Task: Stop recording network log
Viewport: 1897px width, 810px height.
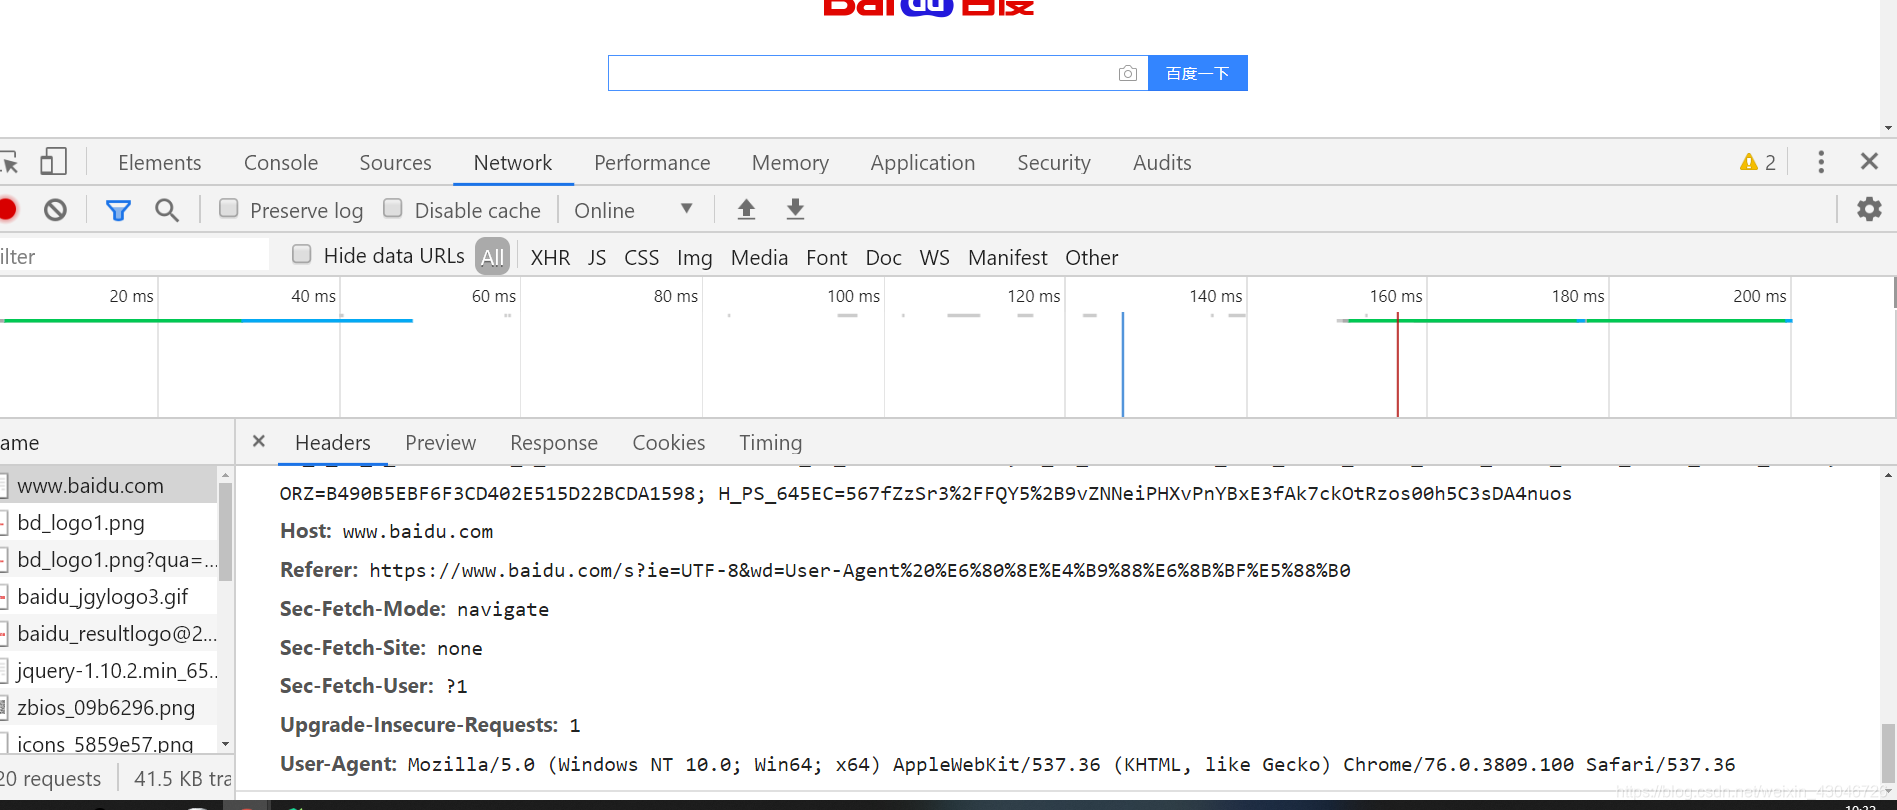Action: [x=7, y=209]
